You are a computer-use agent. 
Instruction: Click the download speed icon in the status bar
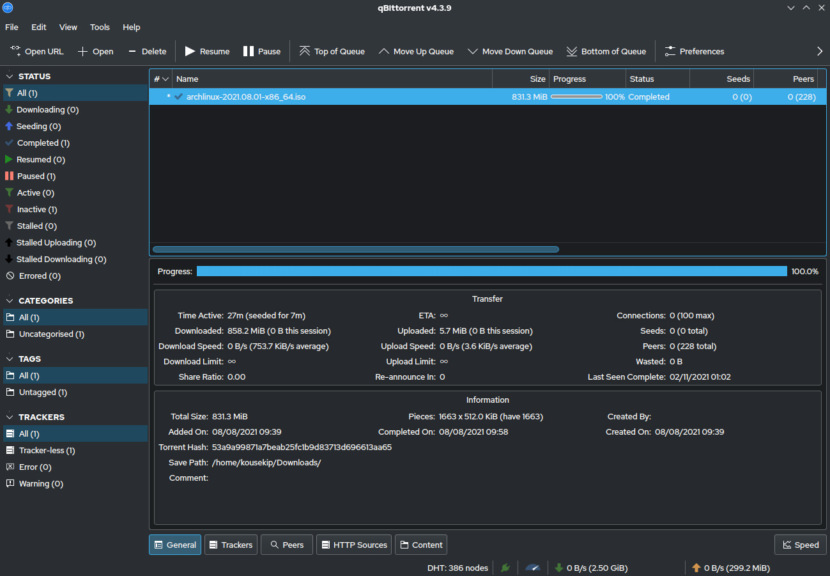[x=557, y=567]
